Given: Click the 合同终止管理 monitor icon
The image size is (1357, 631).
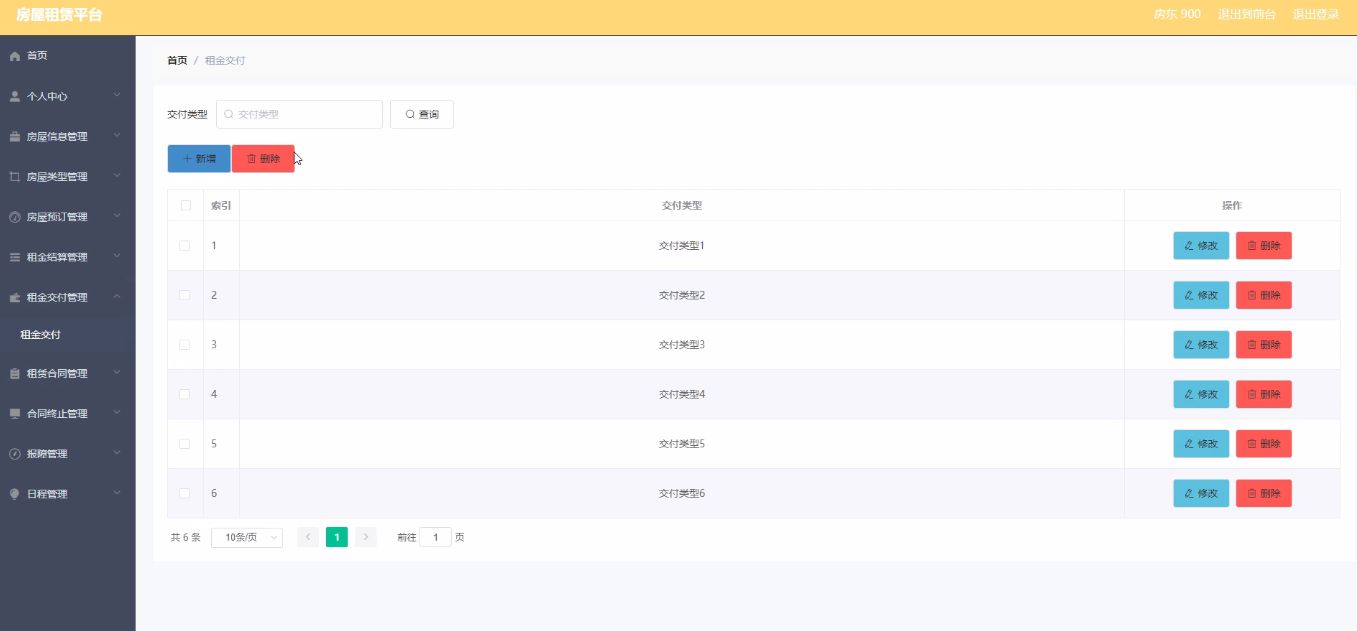Looking at the screenshot, I should [14, 413].
